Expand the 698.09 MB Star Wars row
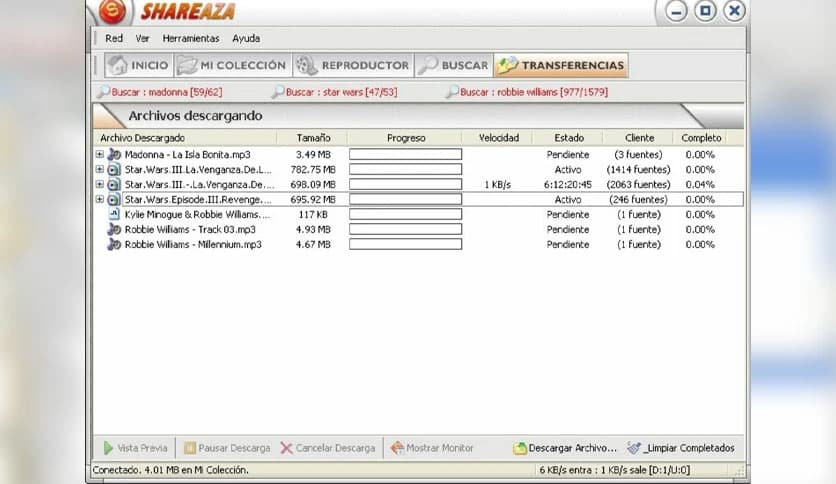 [100, 184]
